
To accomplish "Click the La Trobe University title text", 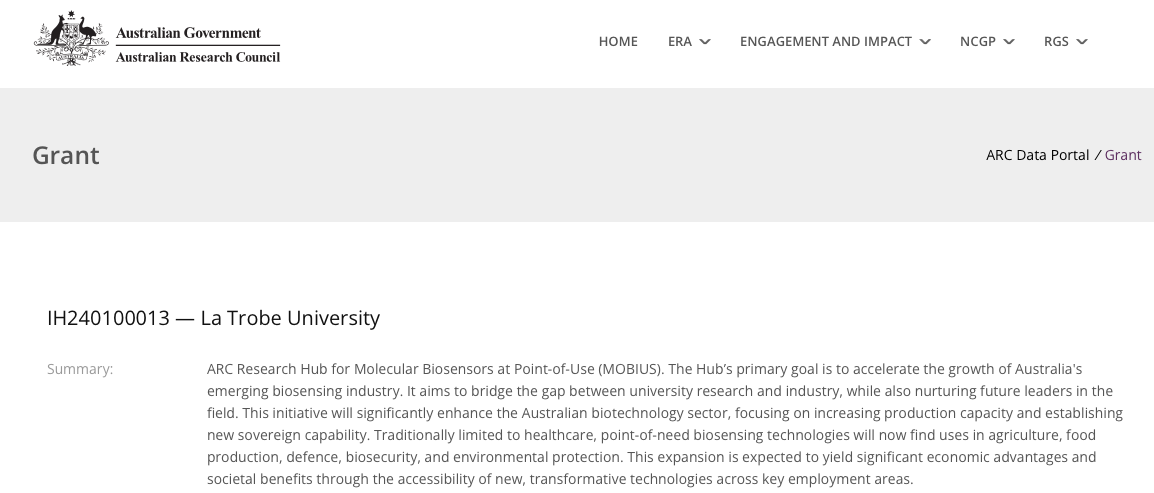I will pyautogui.click(x=290, y=318).
